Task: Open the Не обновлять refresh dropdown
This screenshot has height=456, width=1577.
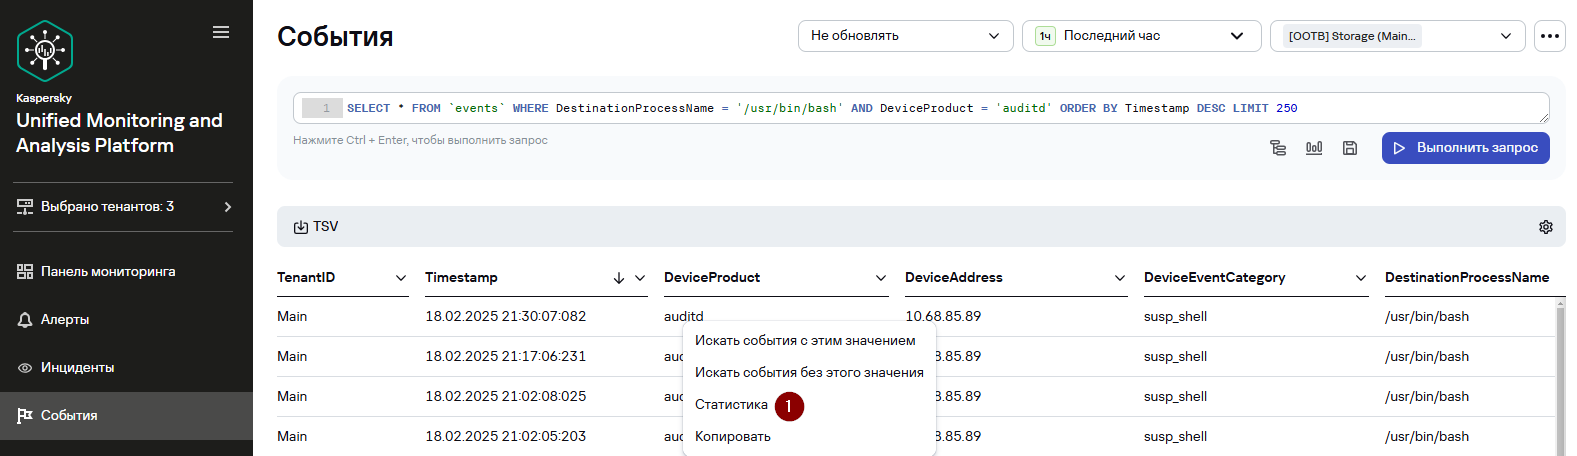Action: (906, 36)
